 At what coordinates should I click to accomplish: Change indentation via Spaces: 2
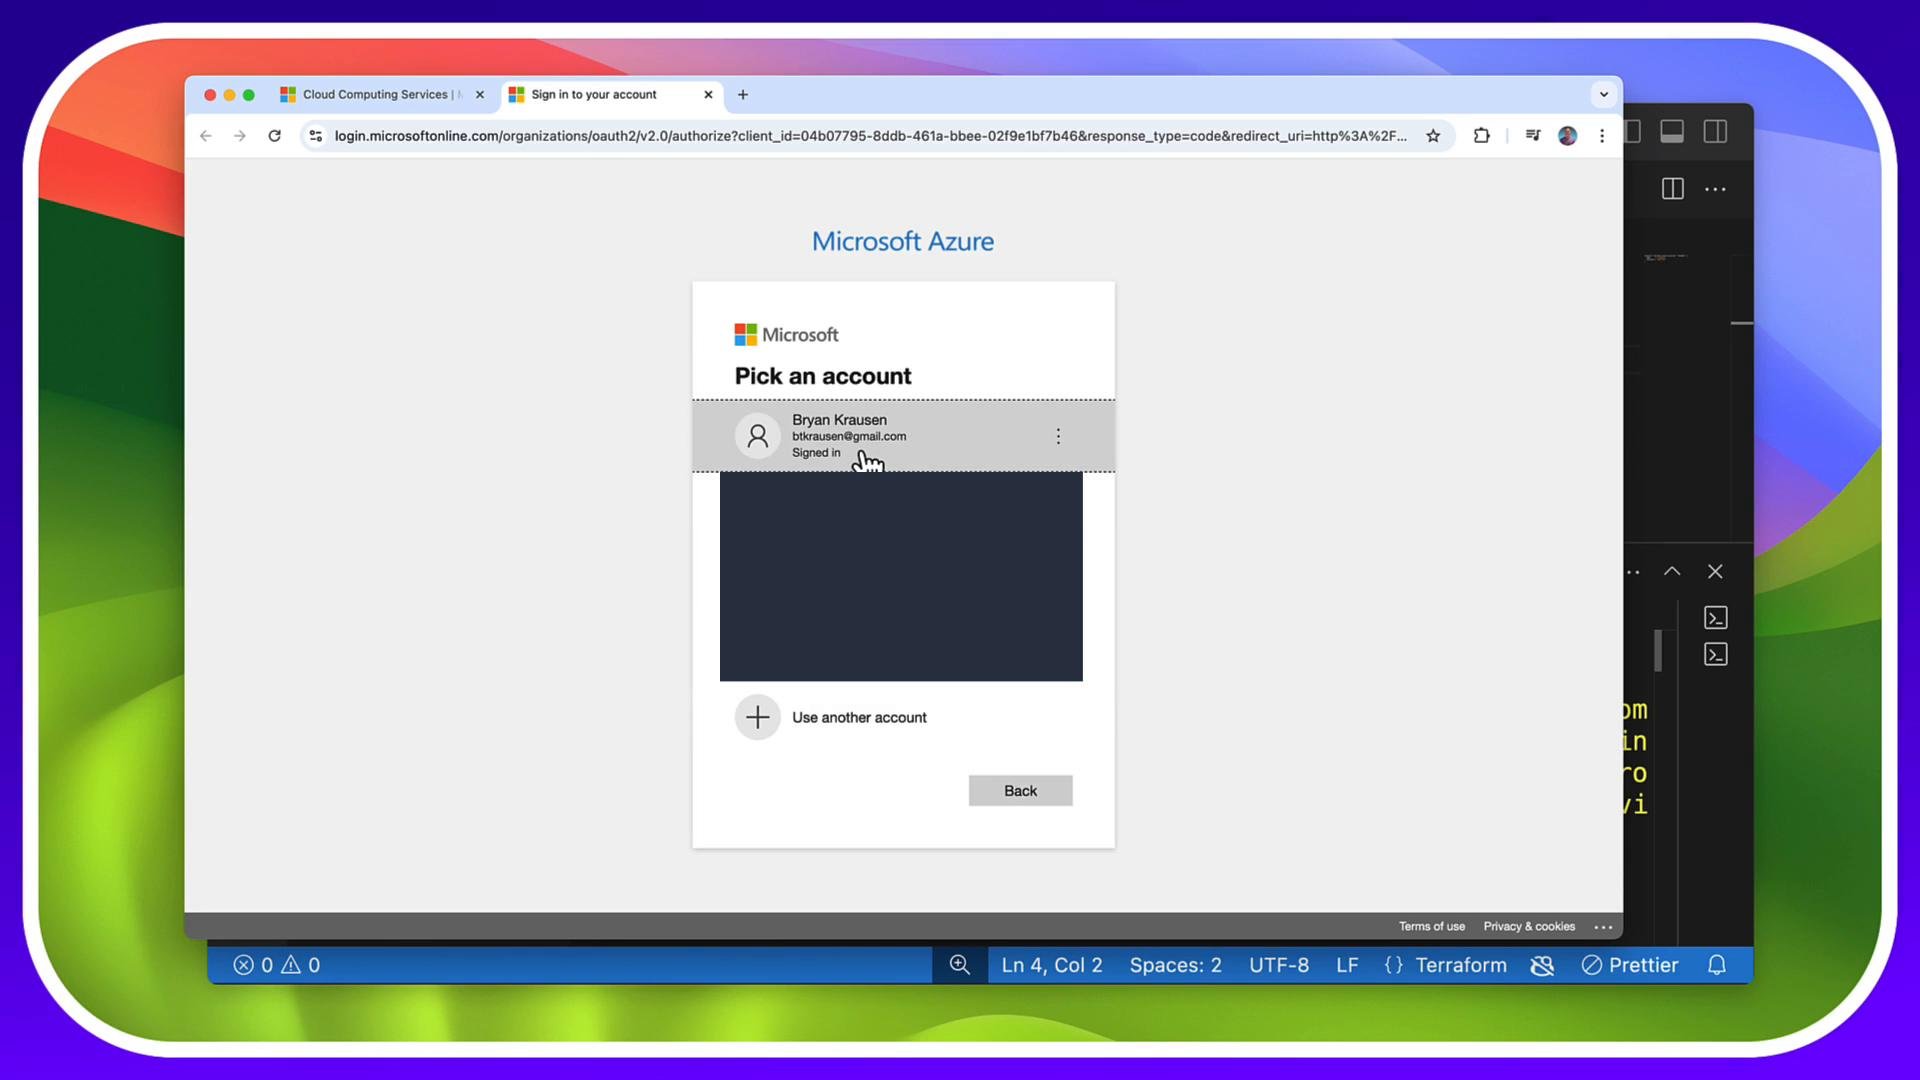[x=1176, y=965]
